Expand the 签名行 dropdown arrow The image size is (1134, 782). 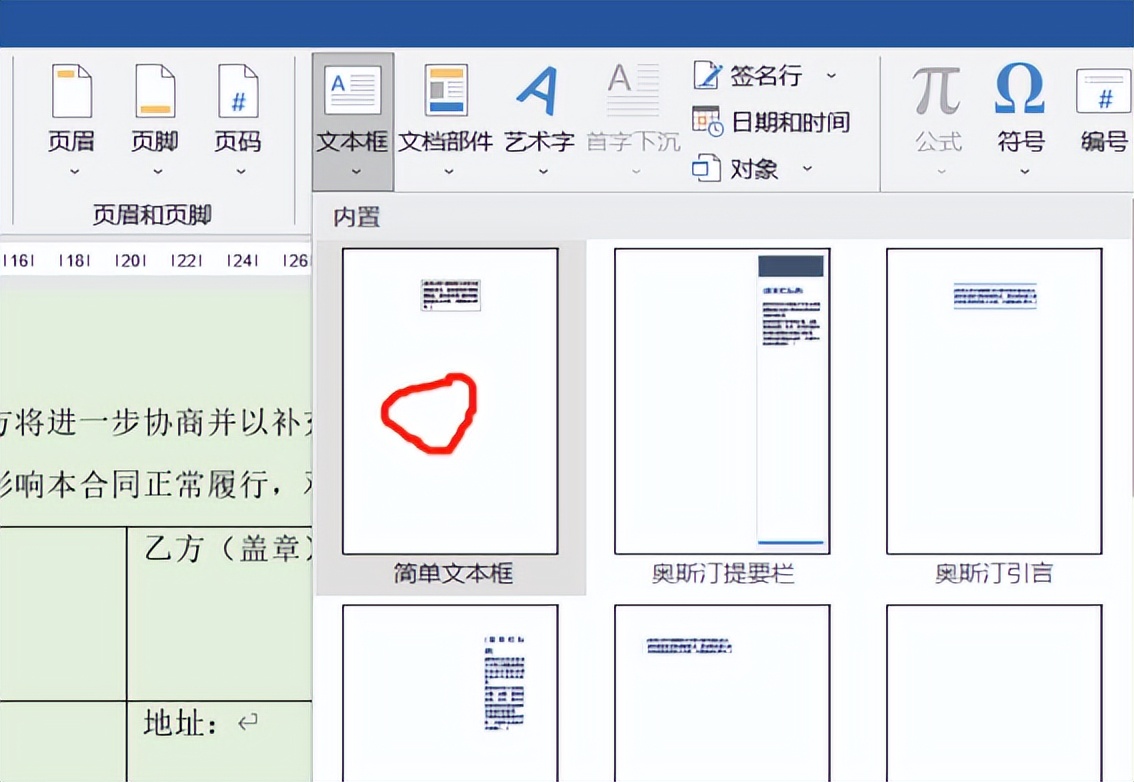[832, 75]
